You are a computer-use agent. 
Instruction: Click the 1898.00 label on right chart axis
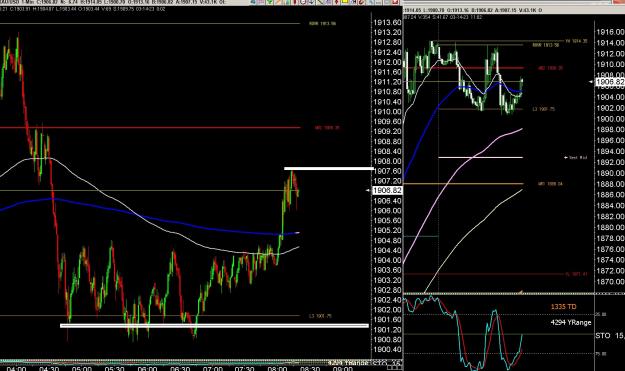(x=610, y=130)
